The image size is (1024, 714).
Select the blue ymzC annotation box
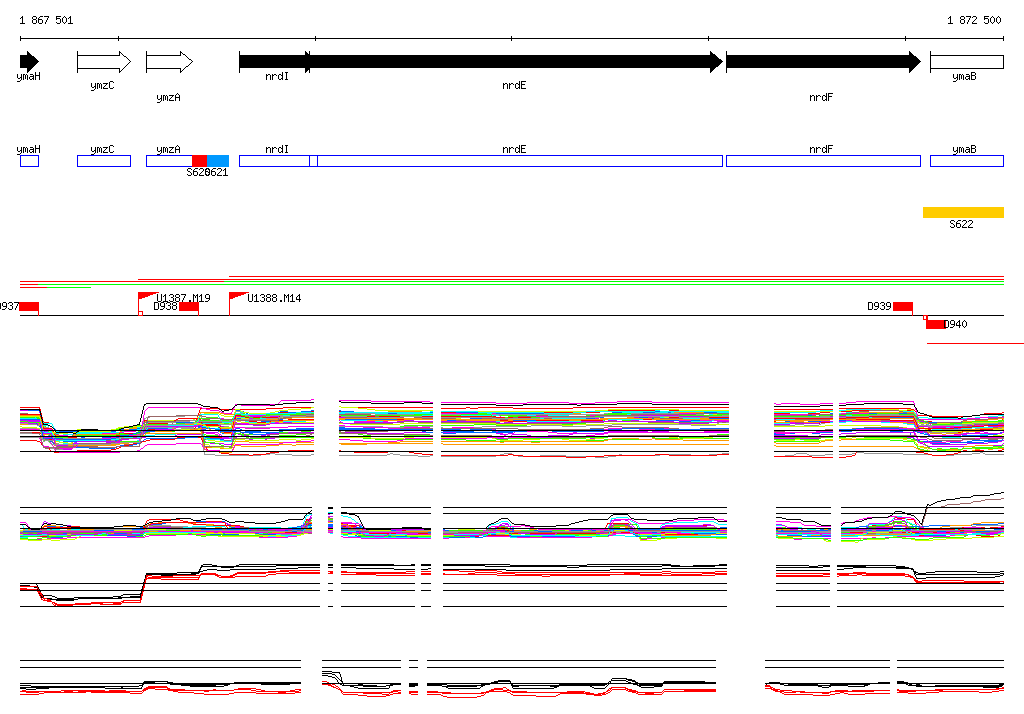coord(104,161)
